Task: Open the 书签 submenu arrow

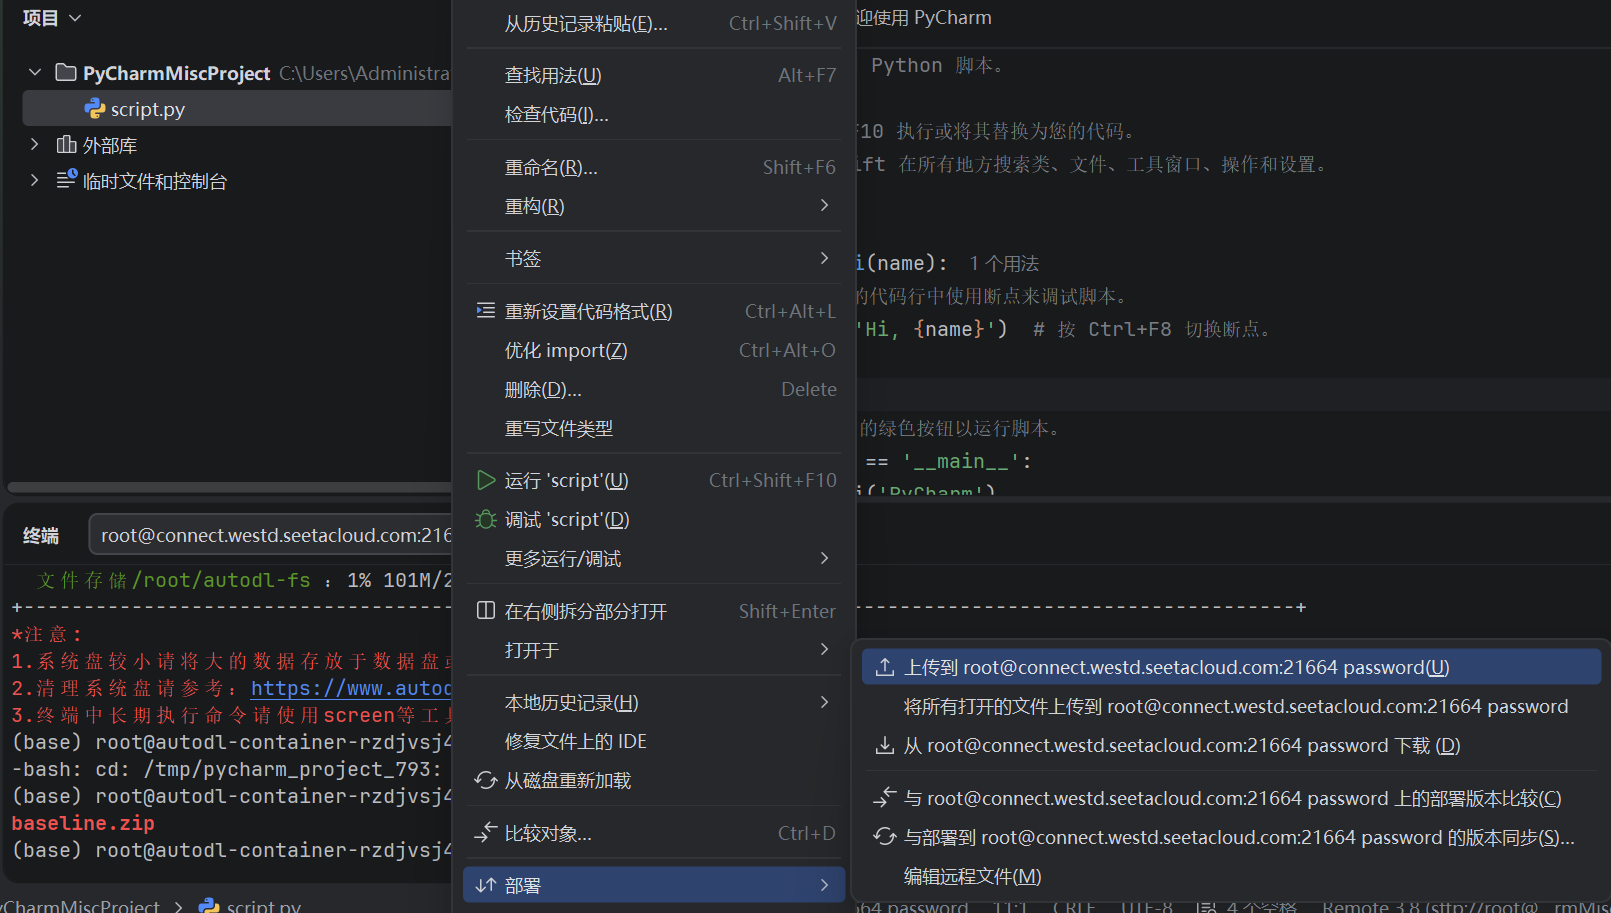Action: pyautogui.click(x=824, y=258)
